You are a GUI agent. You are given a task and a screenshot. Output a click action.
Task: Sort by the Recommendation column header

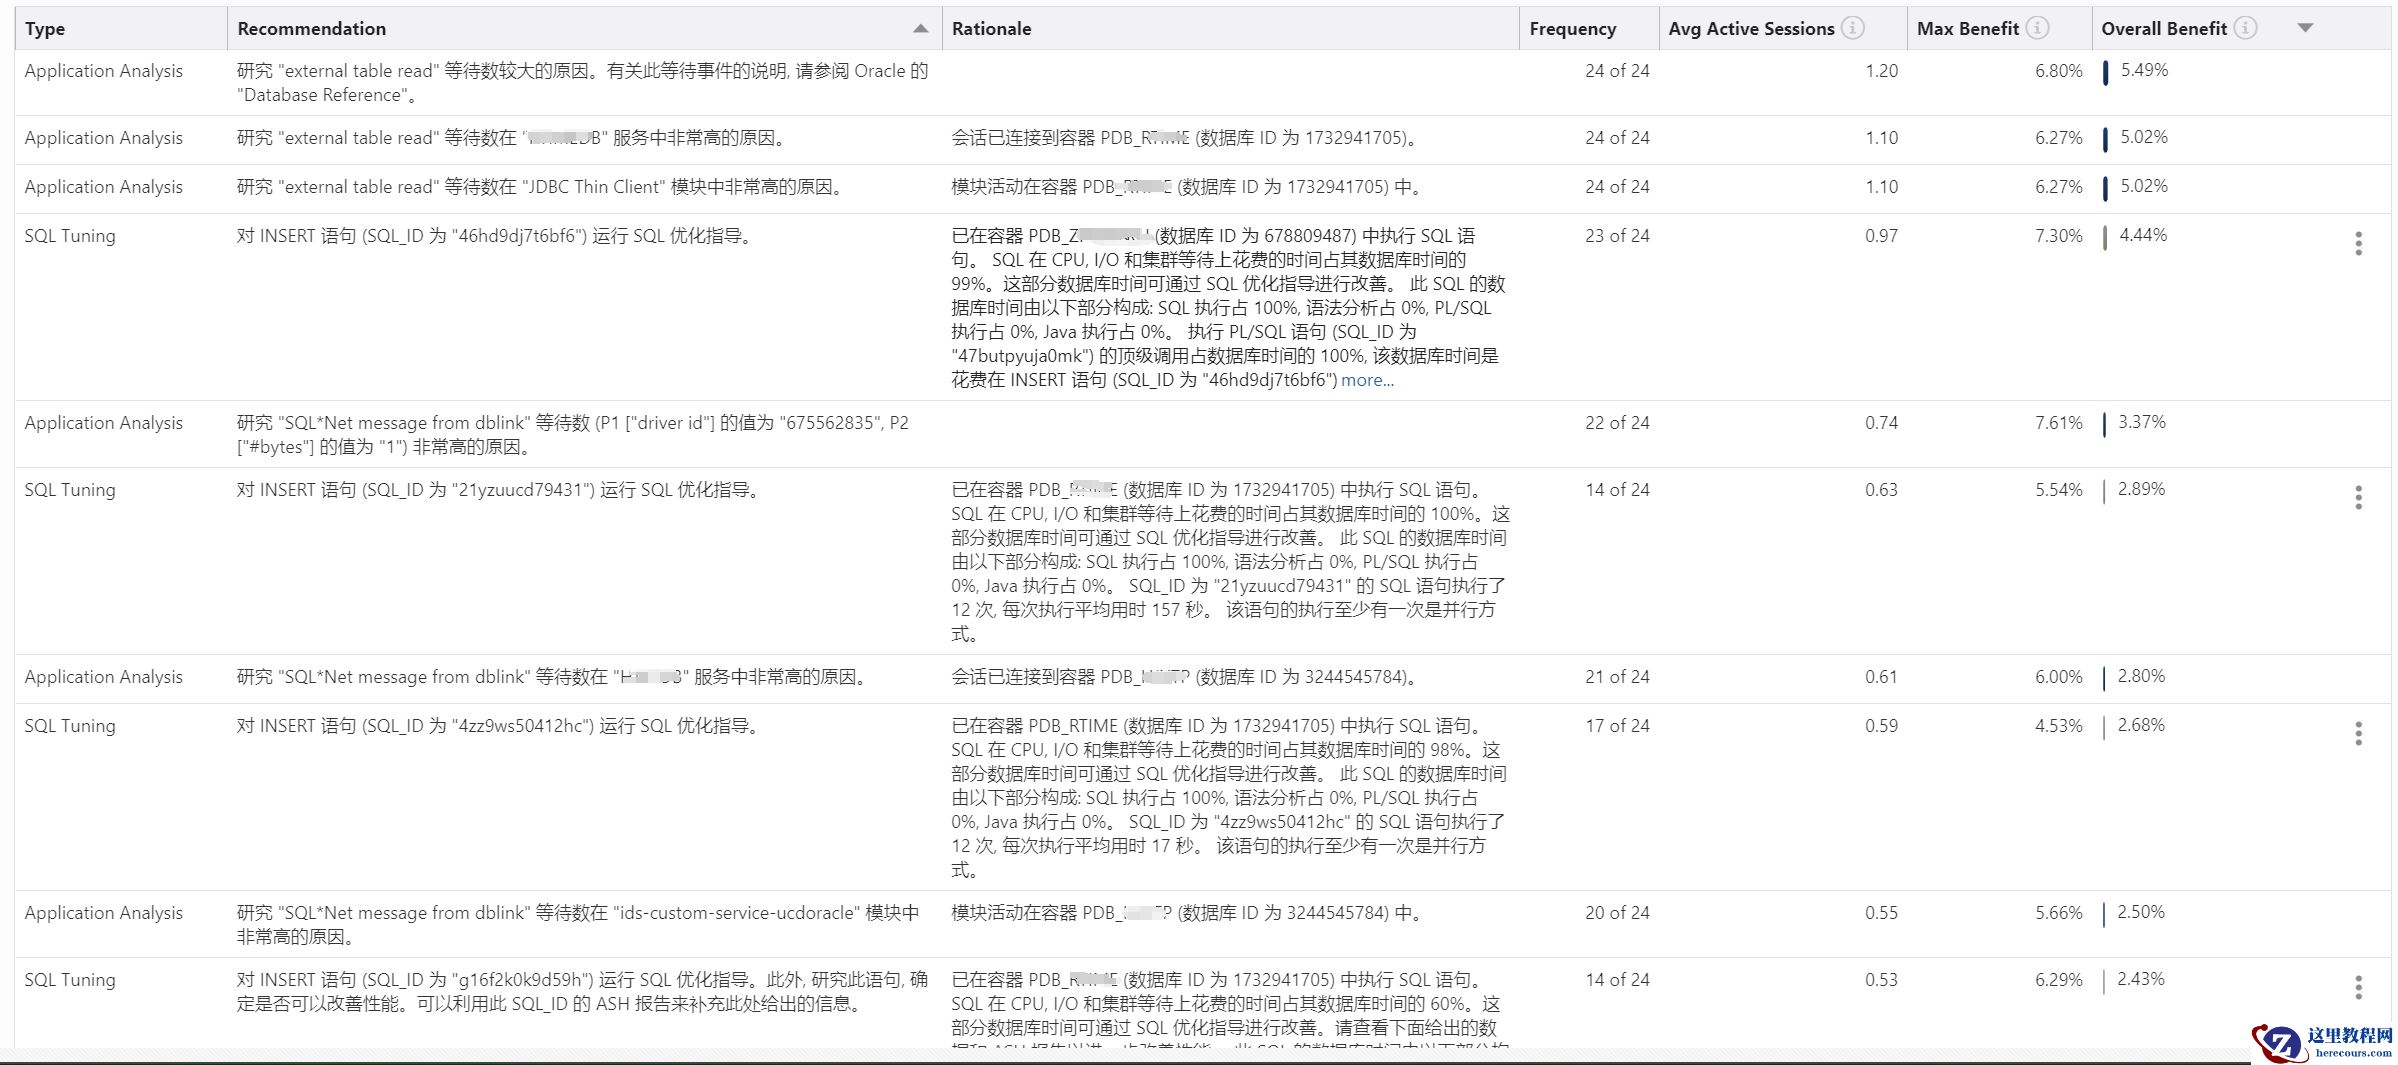312,29
